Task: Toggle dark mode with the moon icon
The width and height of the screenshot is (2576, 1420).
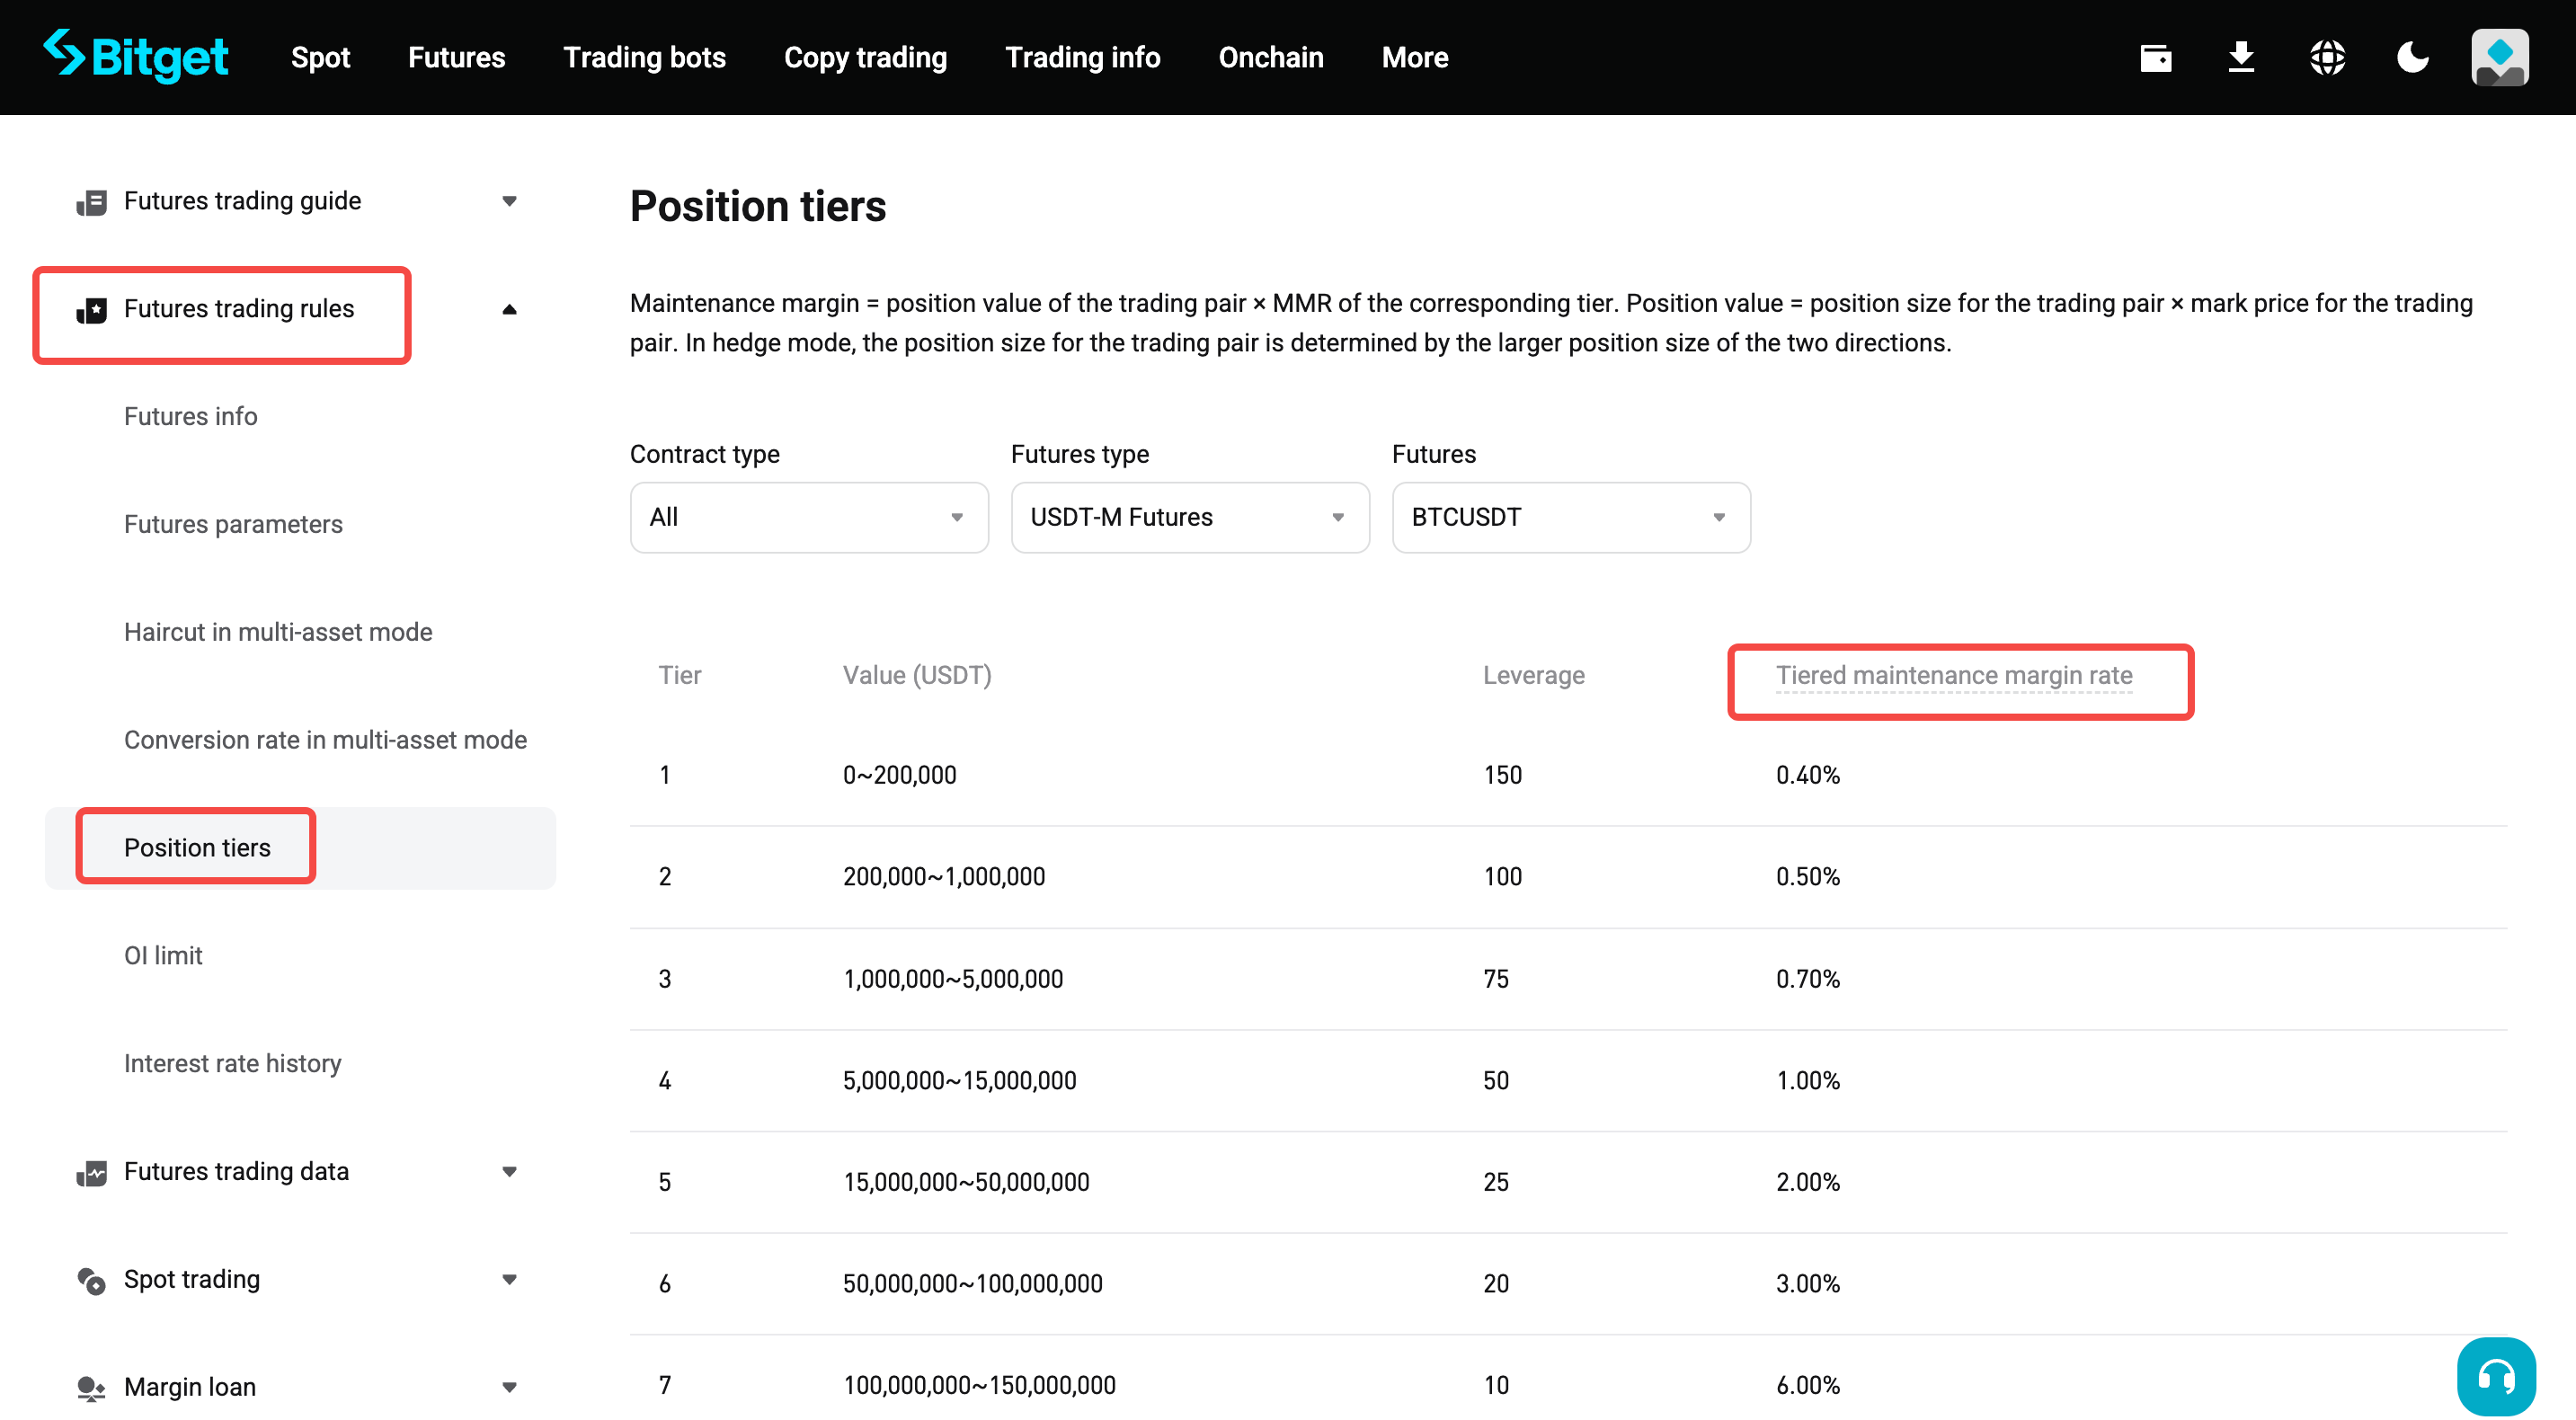Action: tap(2413, 57)
